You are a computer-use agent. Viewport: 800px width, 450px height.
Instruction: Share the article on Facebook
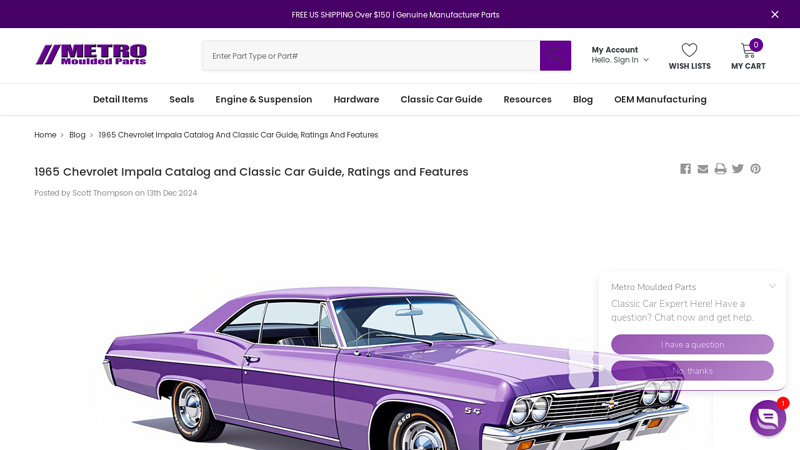685,169
